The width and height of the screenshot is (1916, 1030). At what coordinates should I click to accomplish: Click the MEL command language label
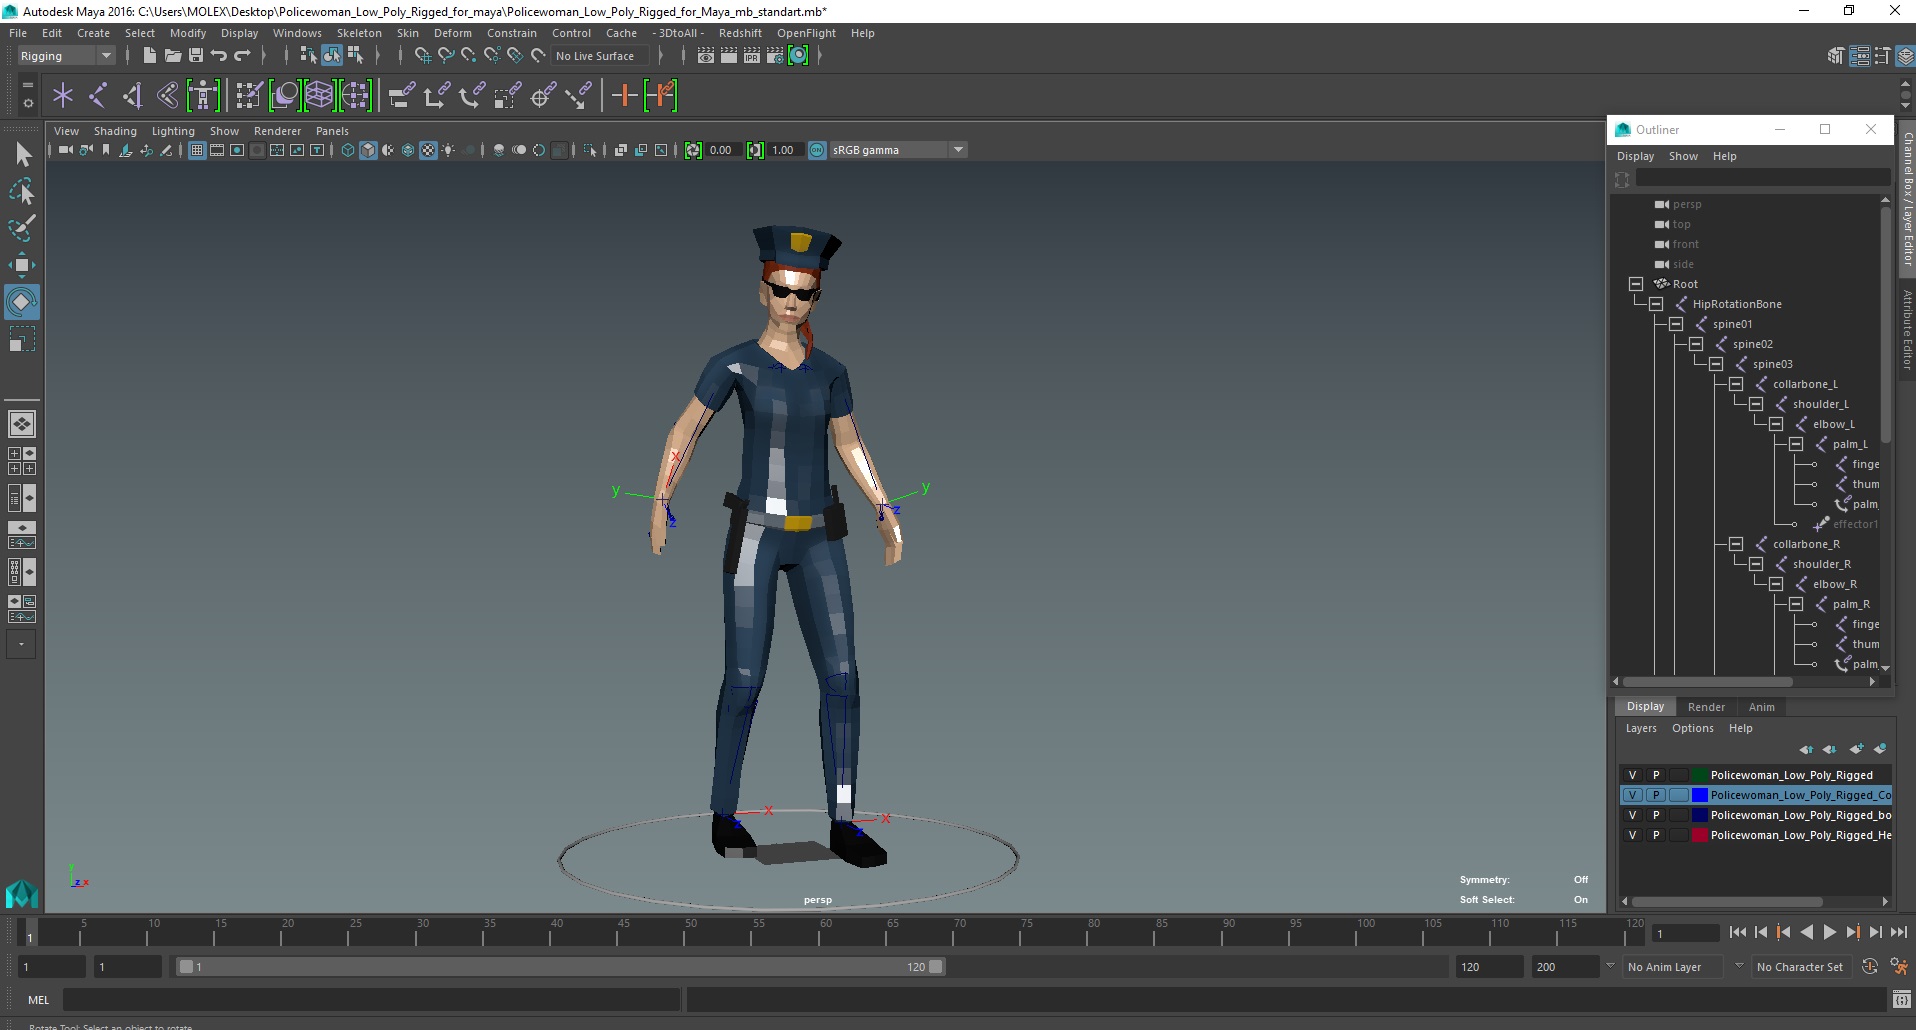[38, 1000]
